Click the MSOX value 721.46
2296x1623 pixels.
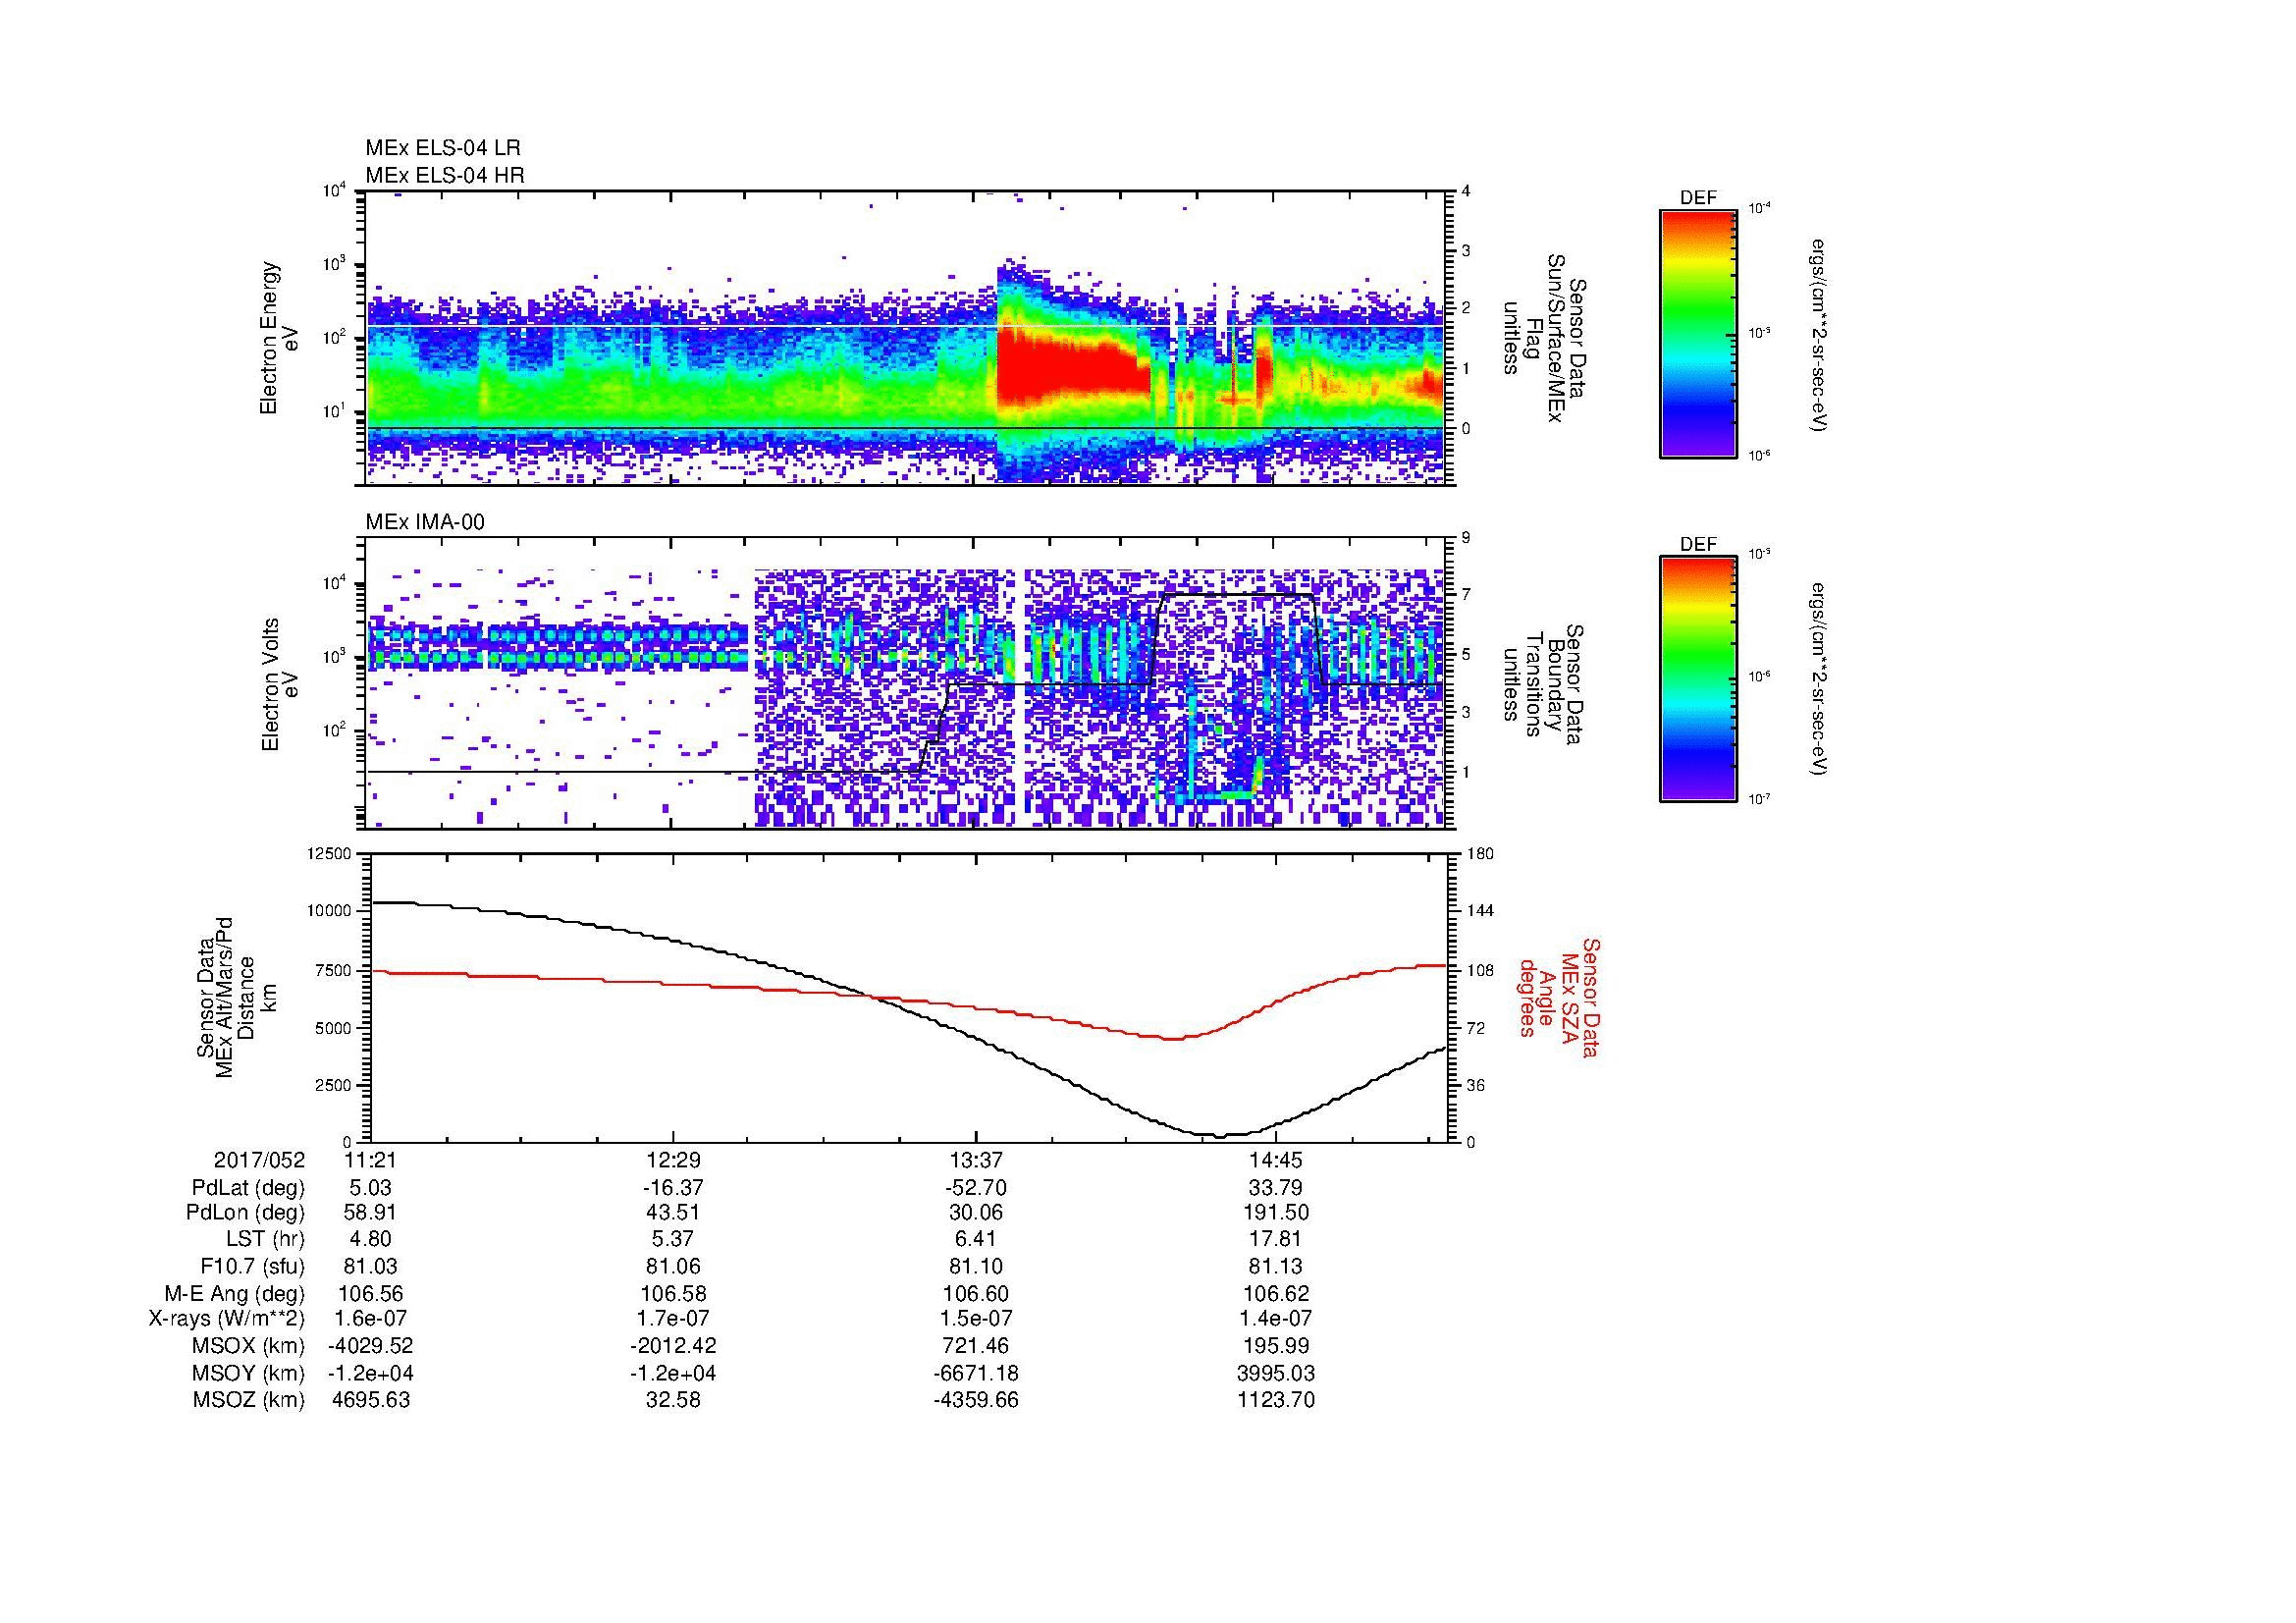[975, 1346]
